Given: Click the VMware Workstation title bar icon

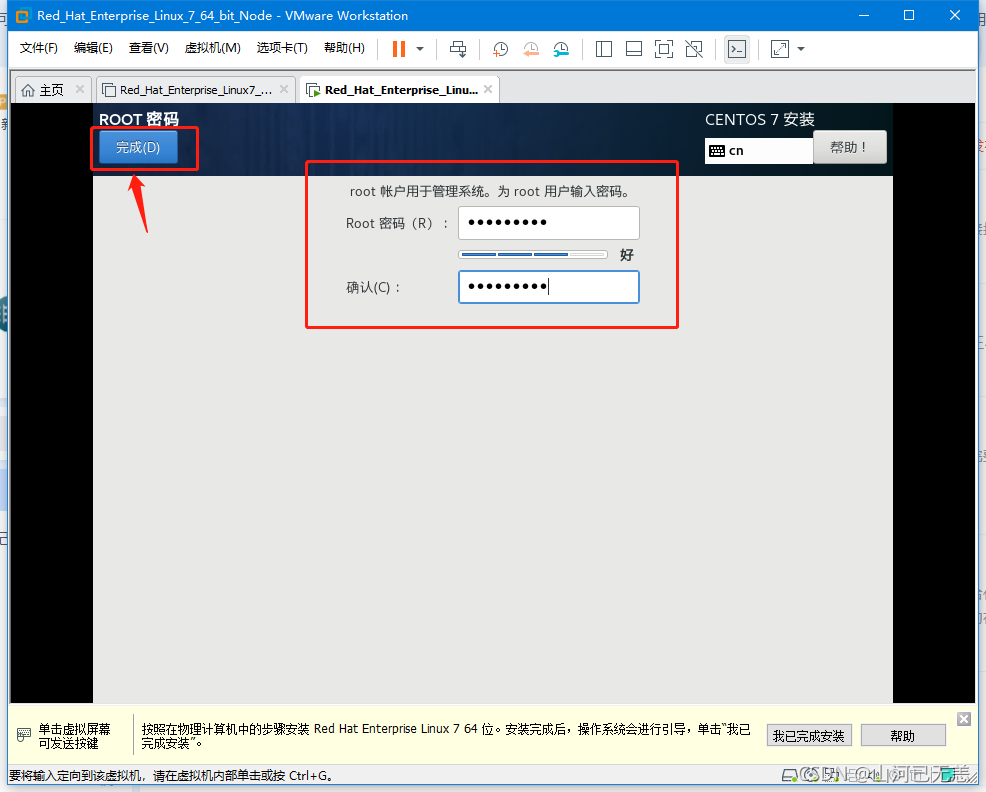Looking at the screenshot, I should coord(23,16).
